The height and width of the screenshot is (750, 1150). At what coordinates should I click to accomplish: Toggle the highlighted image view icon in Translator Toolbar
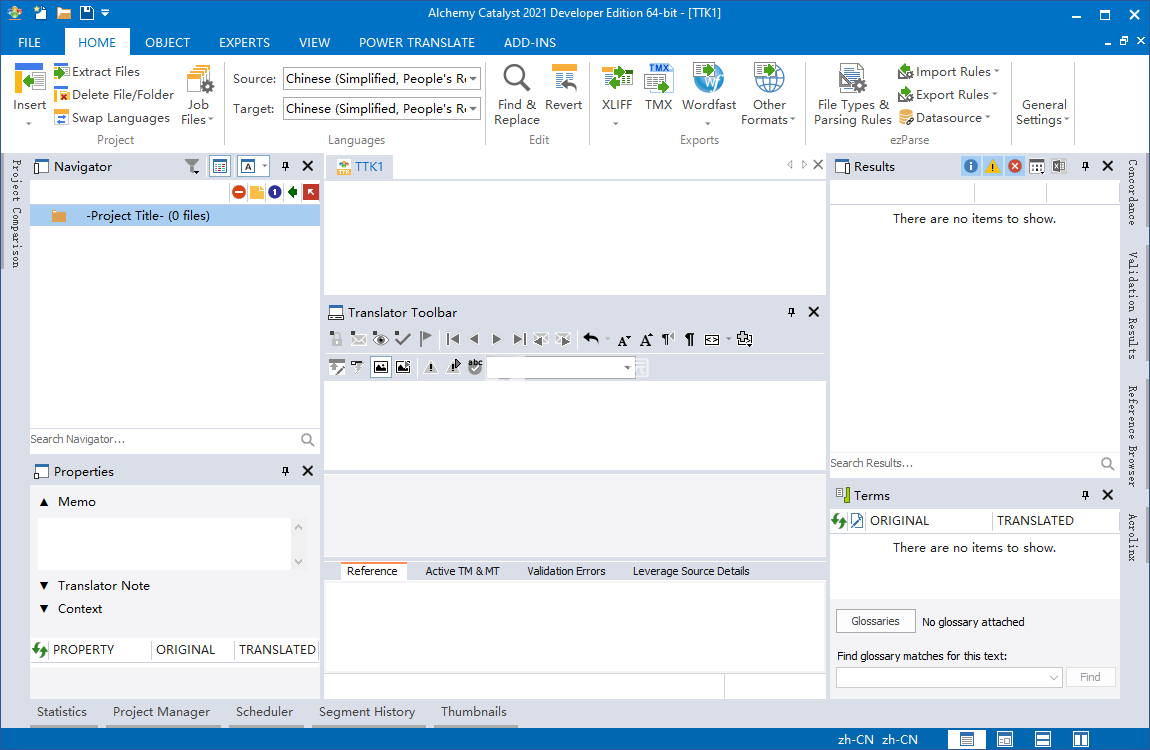coord(381,367)
